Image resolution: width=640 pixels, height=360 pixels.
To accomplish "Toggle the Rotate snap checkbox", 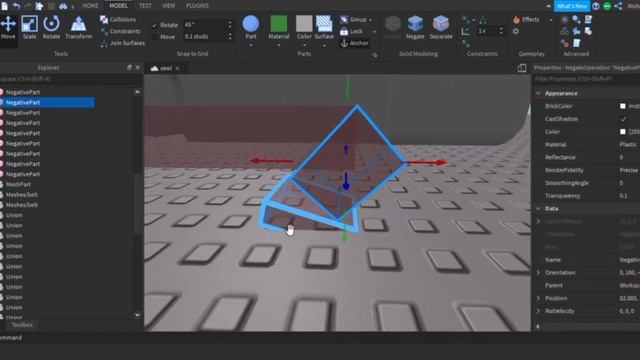I will coord(154,25).
